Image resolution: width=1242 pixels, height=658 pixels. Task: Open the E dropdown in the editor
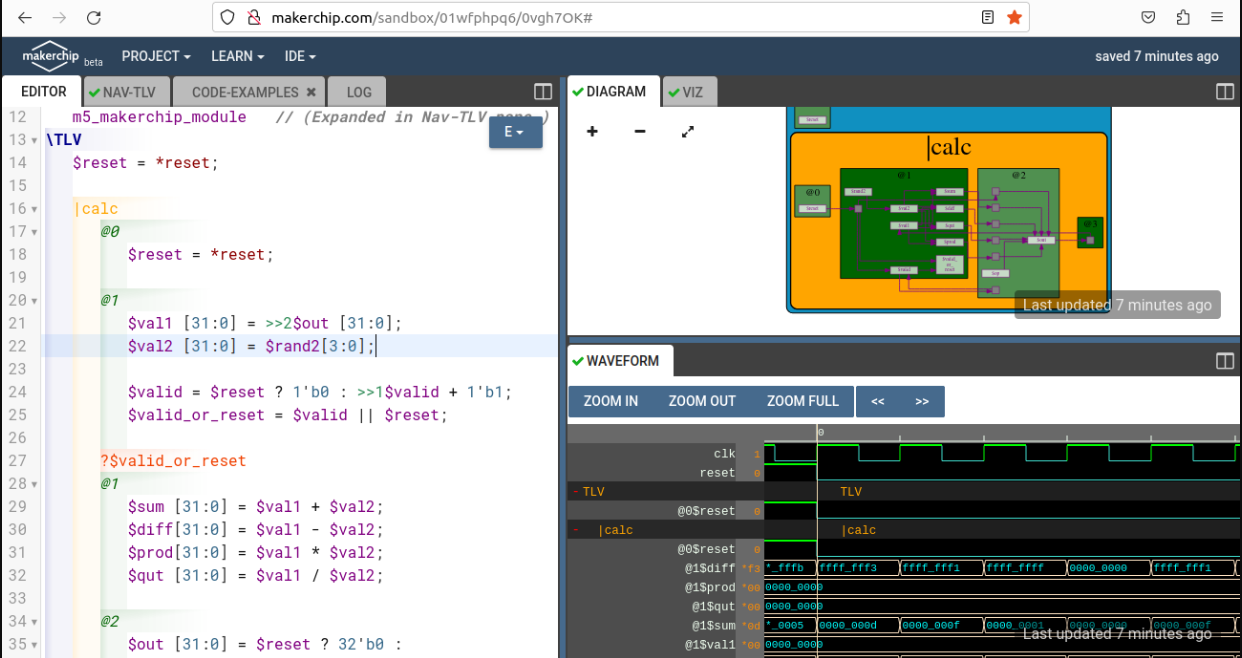tap(515, 131)
